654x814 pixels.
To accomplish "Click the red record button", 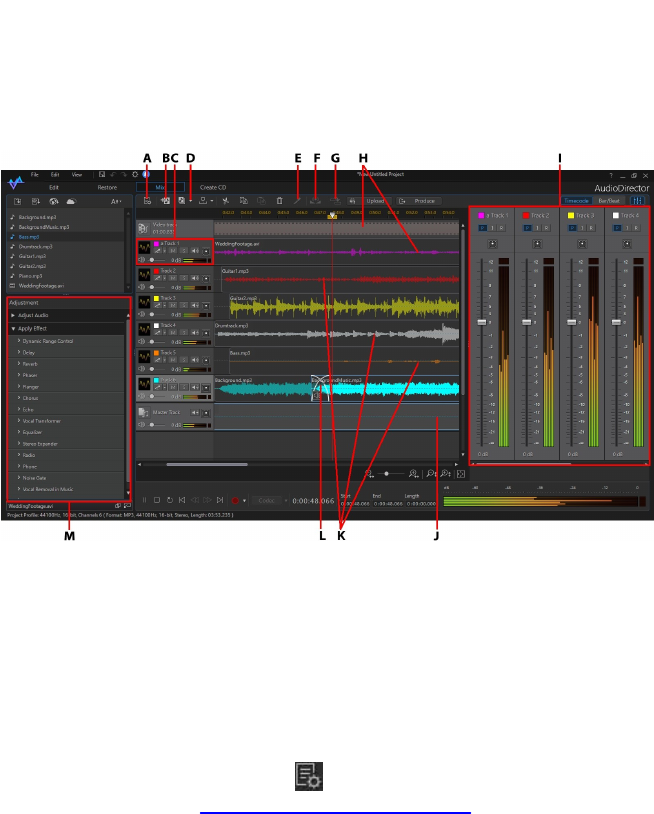I will (x=235, y=500).
